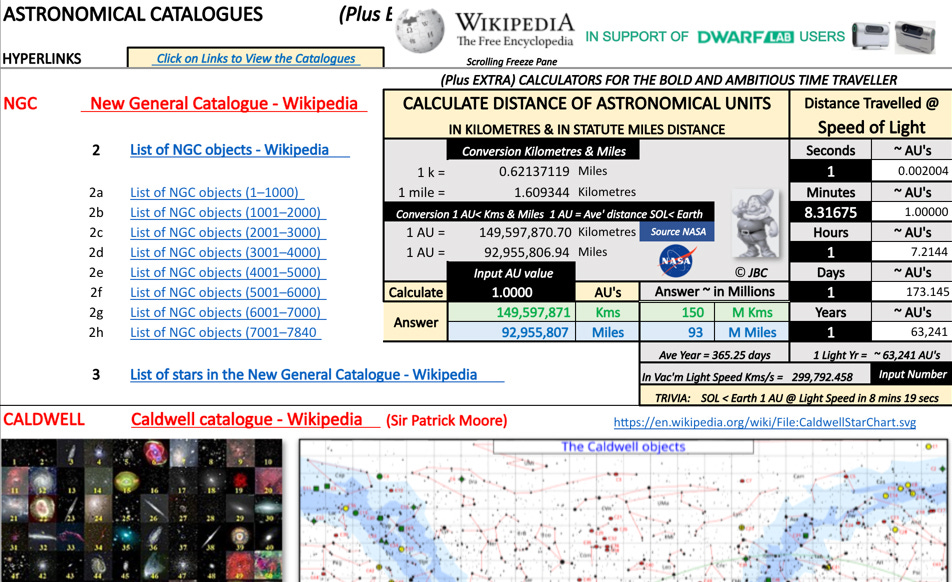
Task: Click the Wikipedia globe logo
Action: (420, 30)
